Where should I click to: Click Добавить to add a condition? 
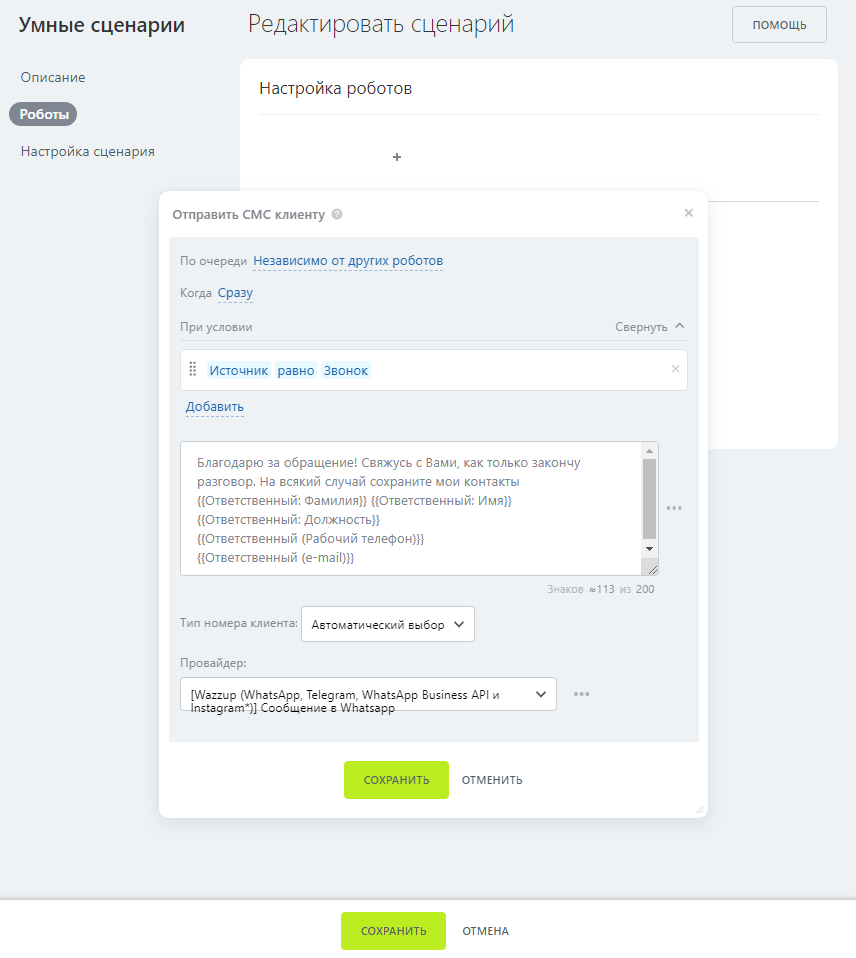tap(215, 407)
